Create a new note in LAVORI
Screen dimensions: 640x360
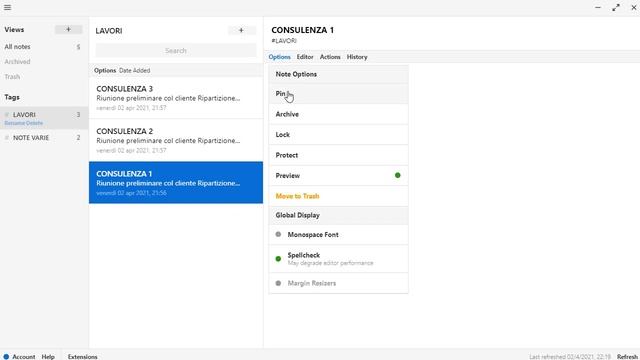pos(241,30)
